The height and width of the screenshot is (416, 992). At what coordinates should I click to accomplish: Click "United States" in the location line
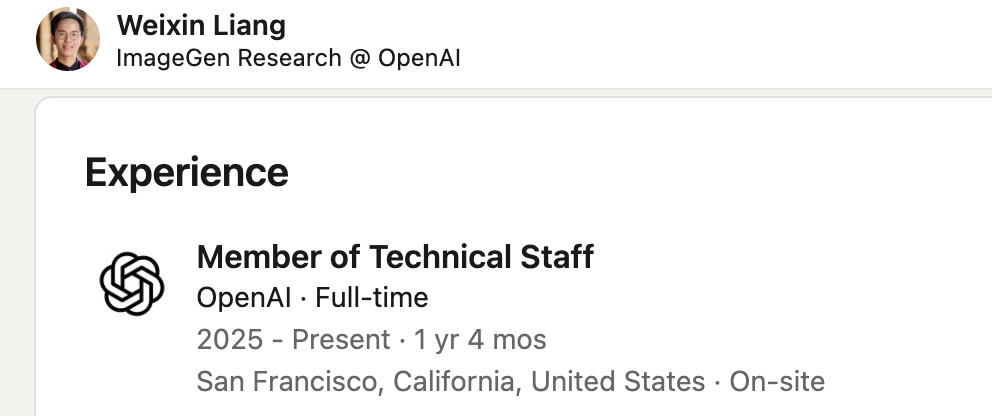[617, 381]
